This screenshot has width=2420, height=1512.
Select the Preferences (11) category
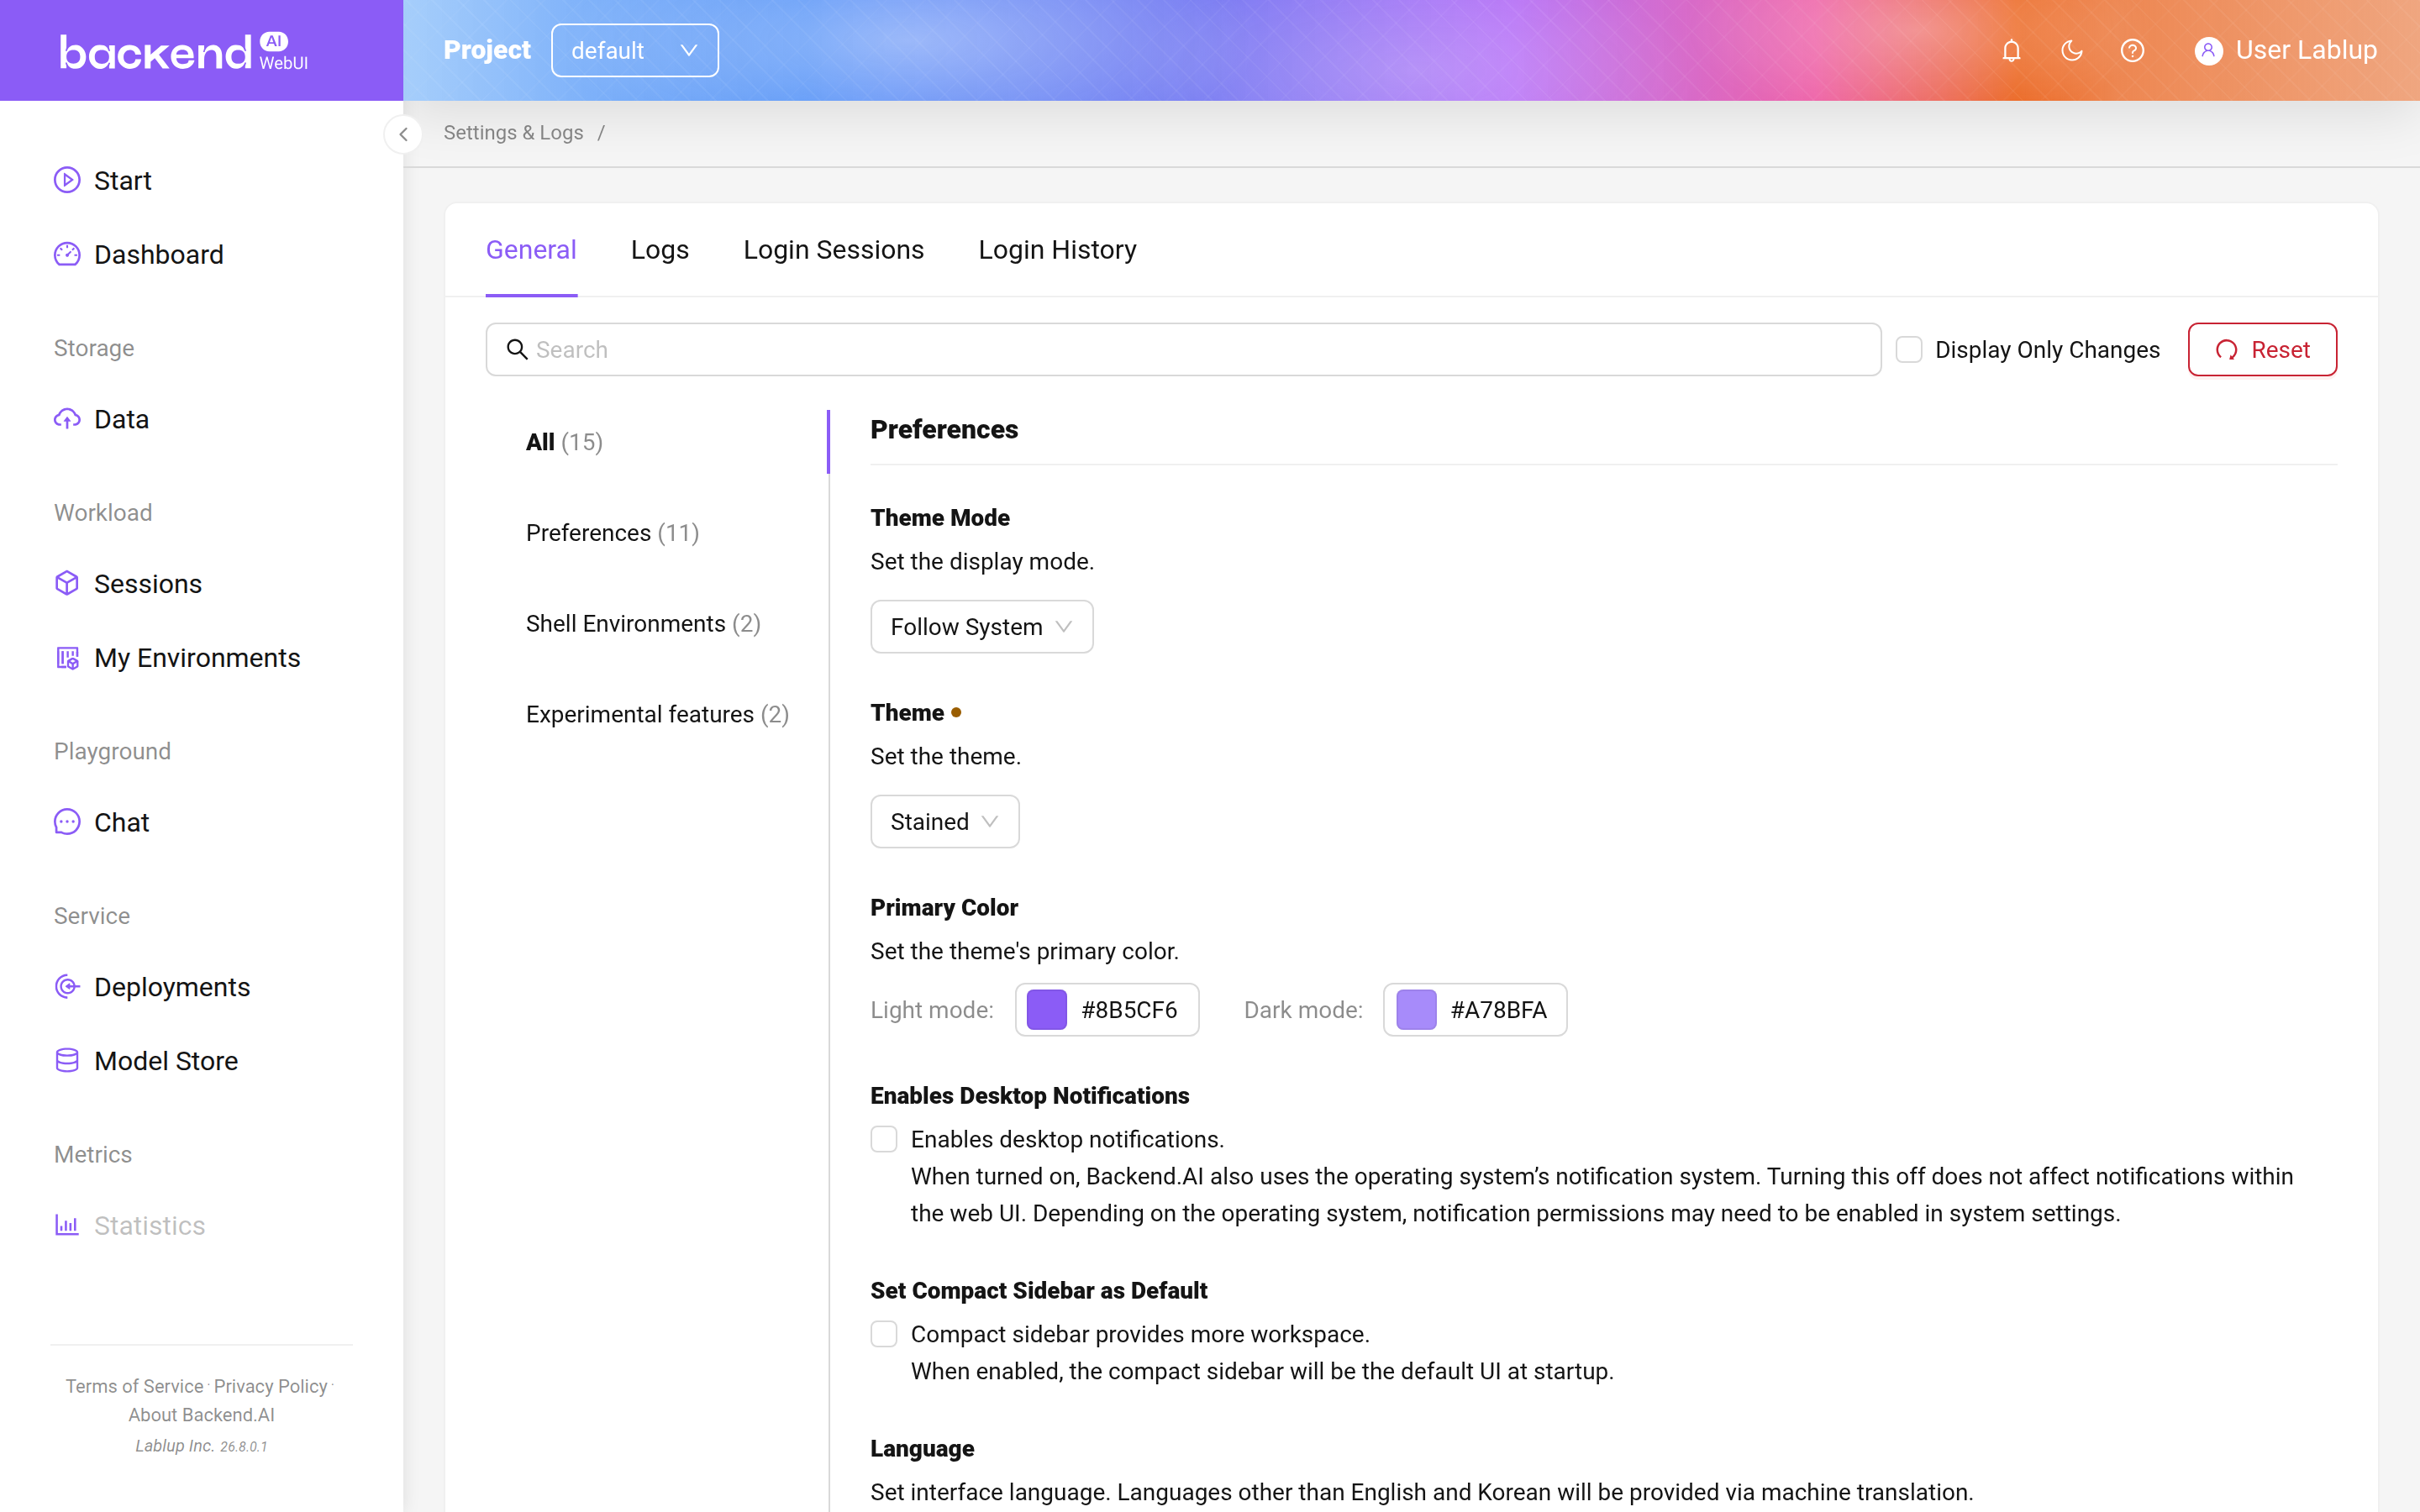(x=612, y=533)
